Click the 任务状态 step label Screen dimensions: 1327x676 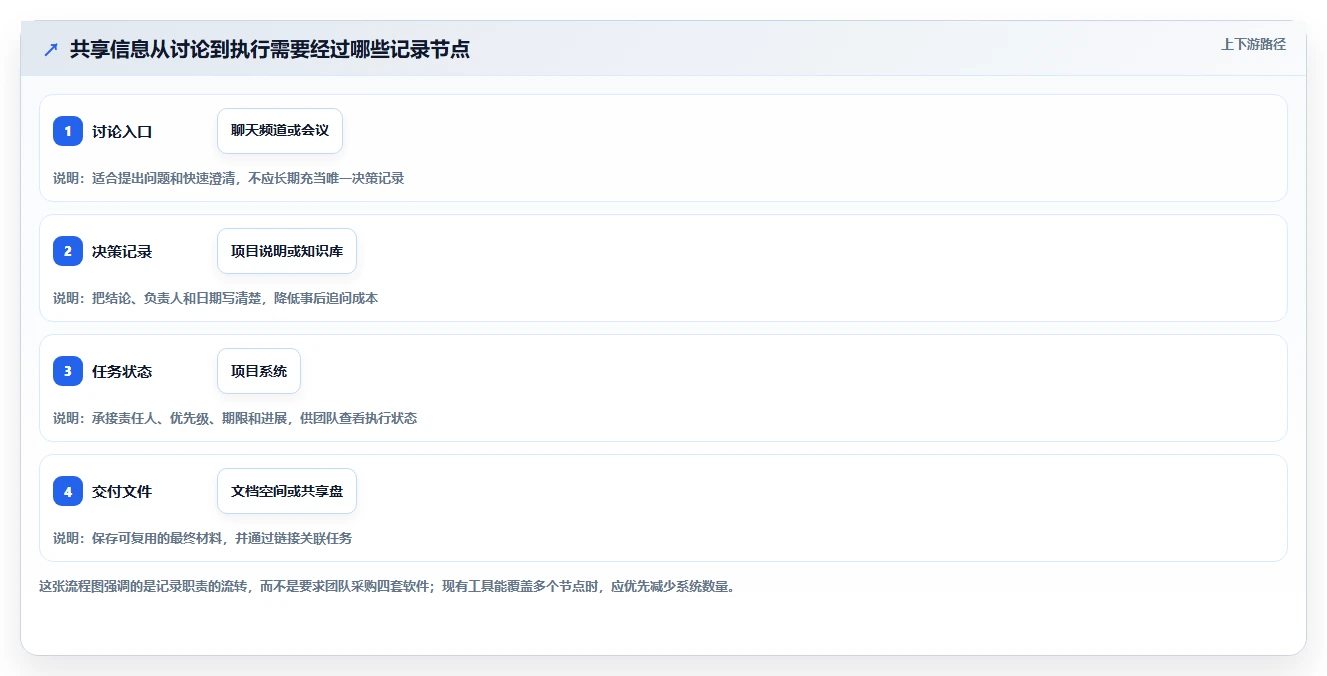point(122,371)
